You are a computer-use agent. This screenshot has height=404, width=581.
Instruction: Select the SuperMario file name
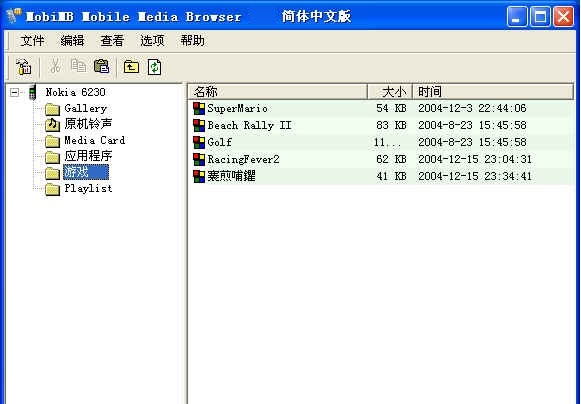238,109
